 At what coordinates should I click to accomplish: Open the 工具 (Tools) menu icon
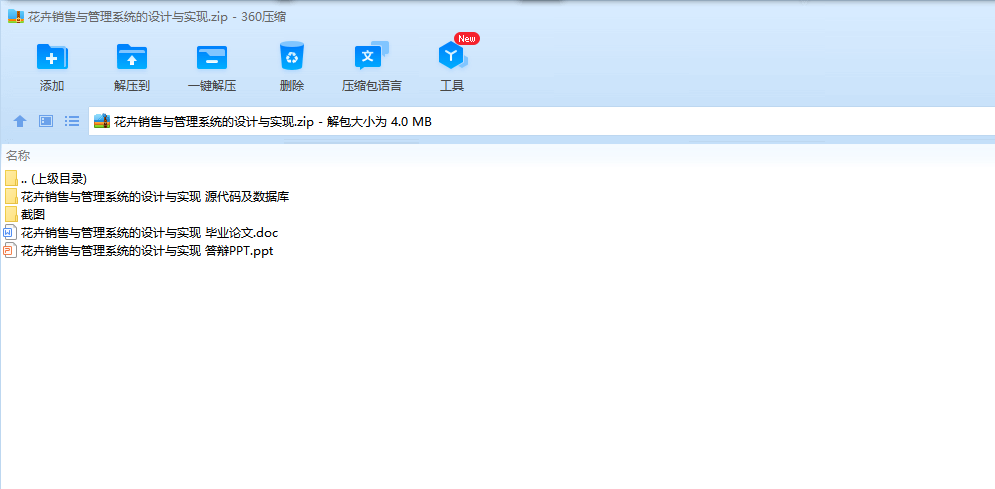coord(452,56)
